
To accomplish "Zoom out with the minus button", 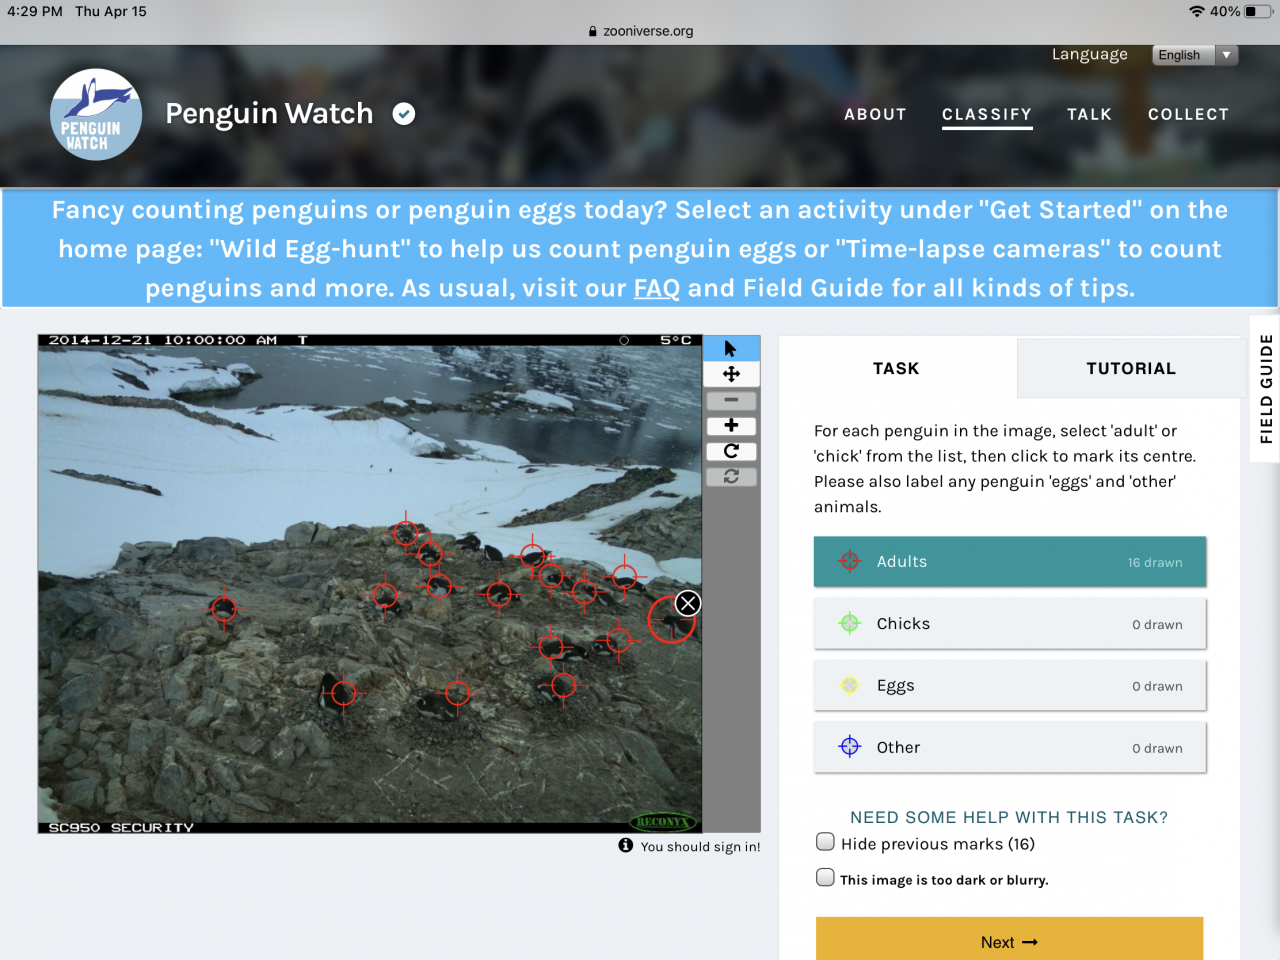I will 731,400.
